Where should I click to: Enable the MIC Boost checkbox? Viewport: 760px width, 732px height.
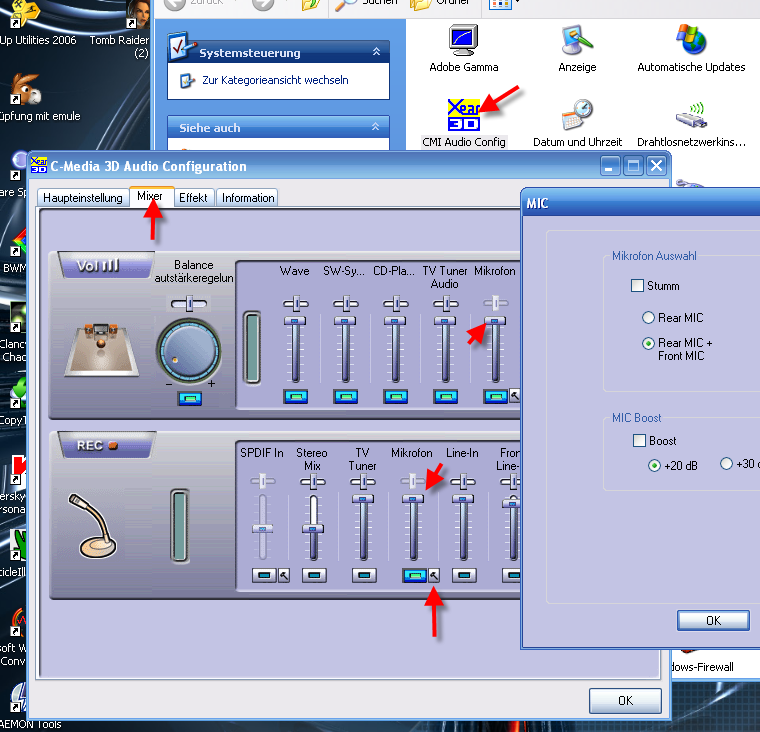tap(640, 441)
